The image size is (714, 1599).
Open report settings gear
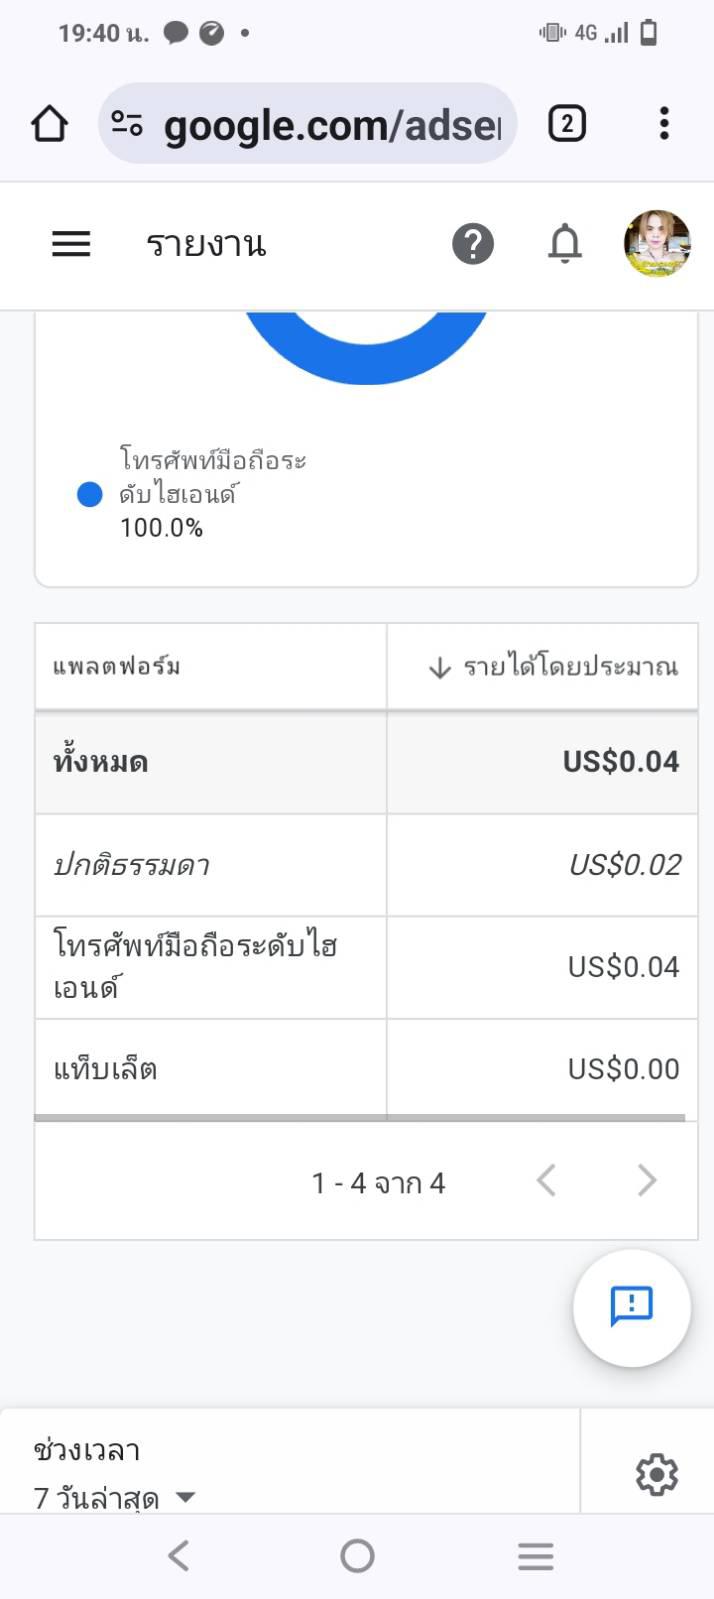click(656, 1474)
